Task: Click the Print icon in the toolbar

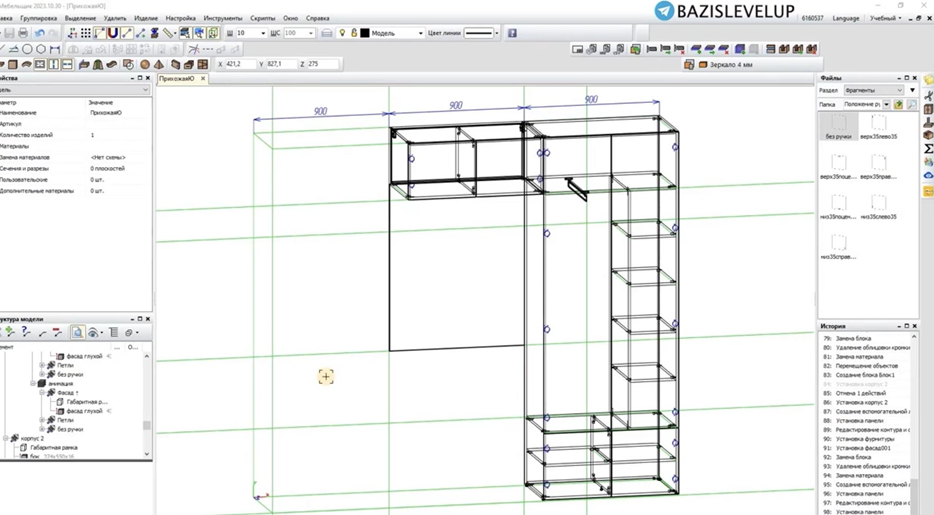Action: (x=23, y=33)
